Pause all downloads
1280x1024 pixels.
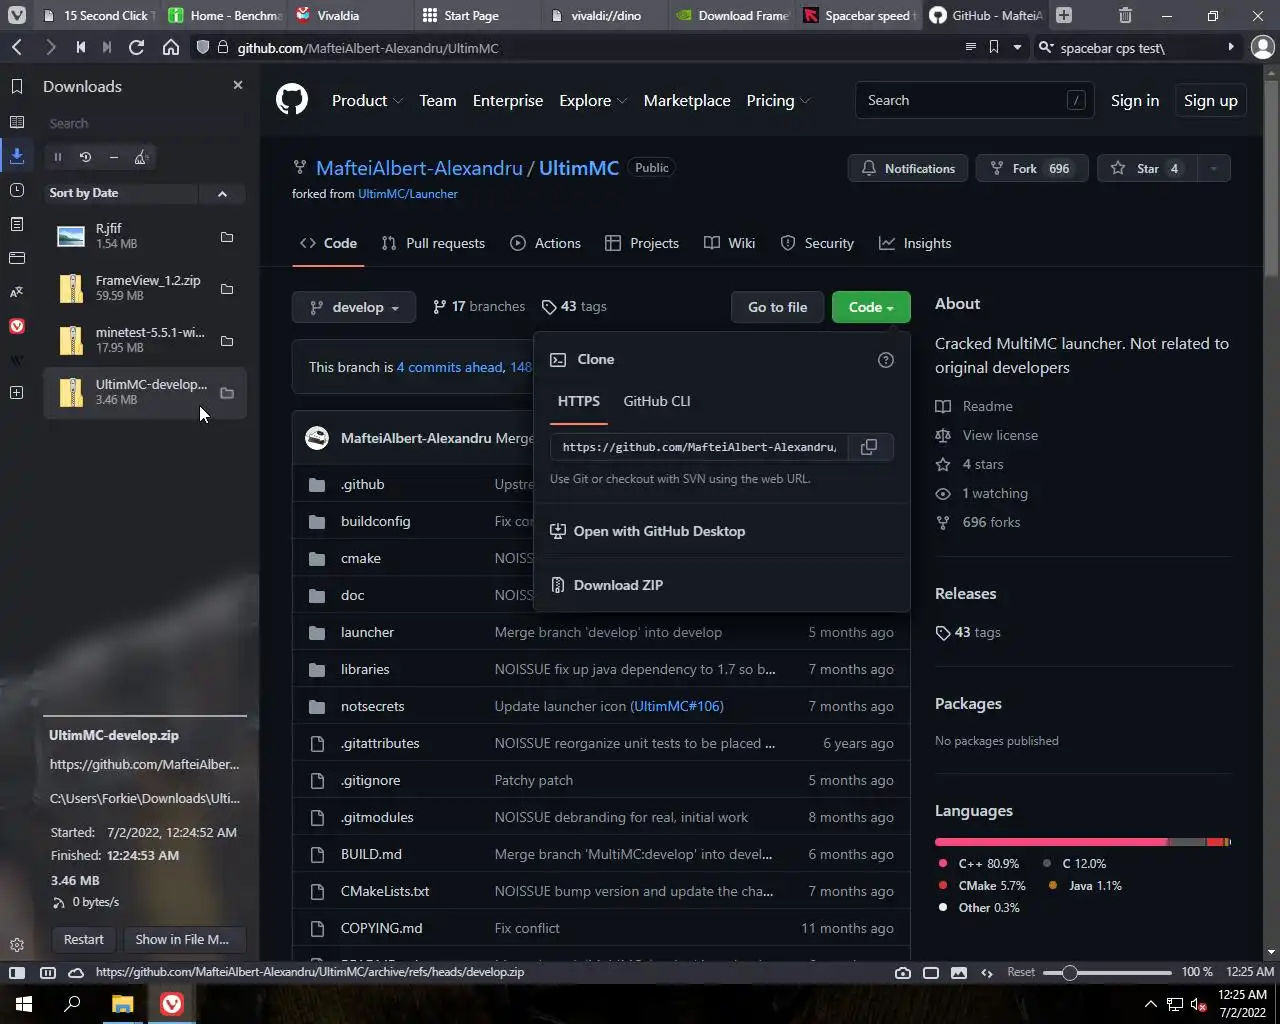(x=58, y=157)
